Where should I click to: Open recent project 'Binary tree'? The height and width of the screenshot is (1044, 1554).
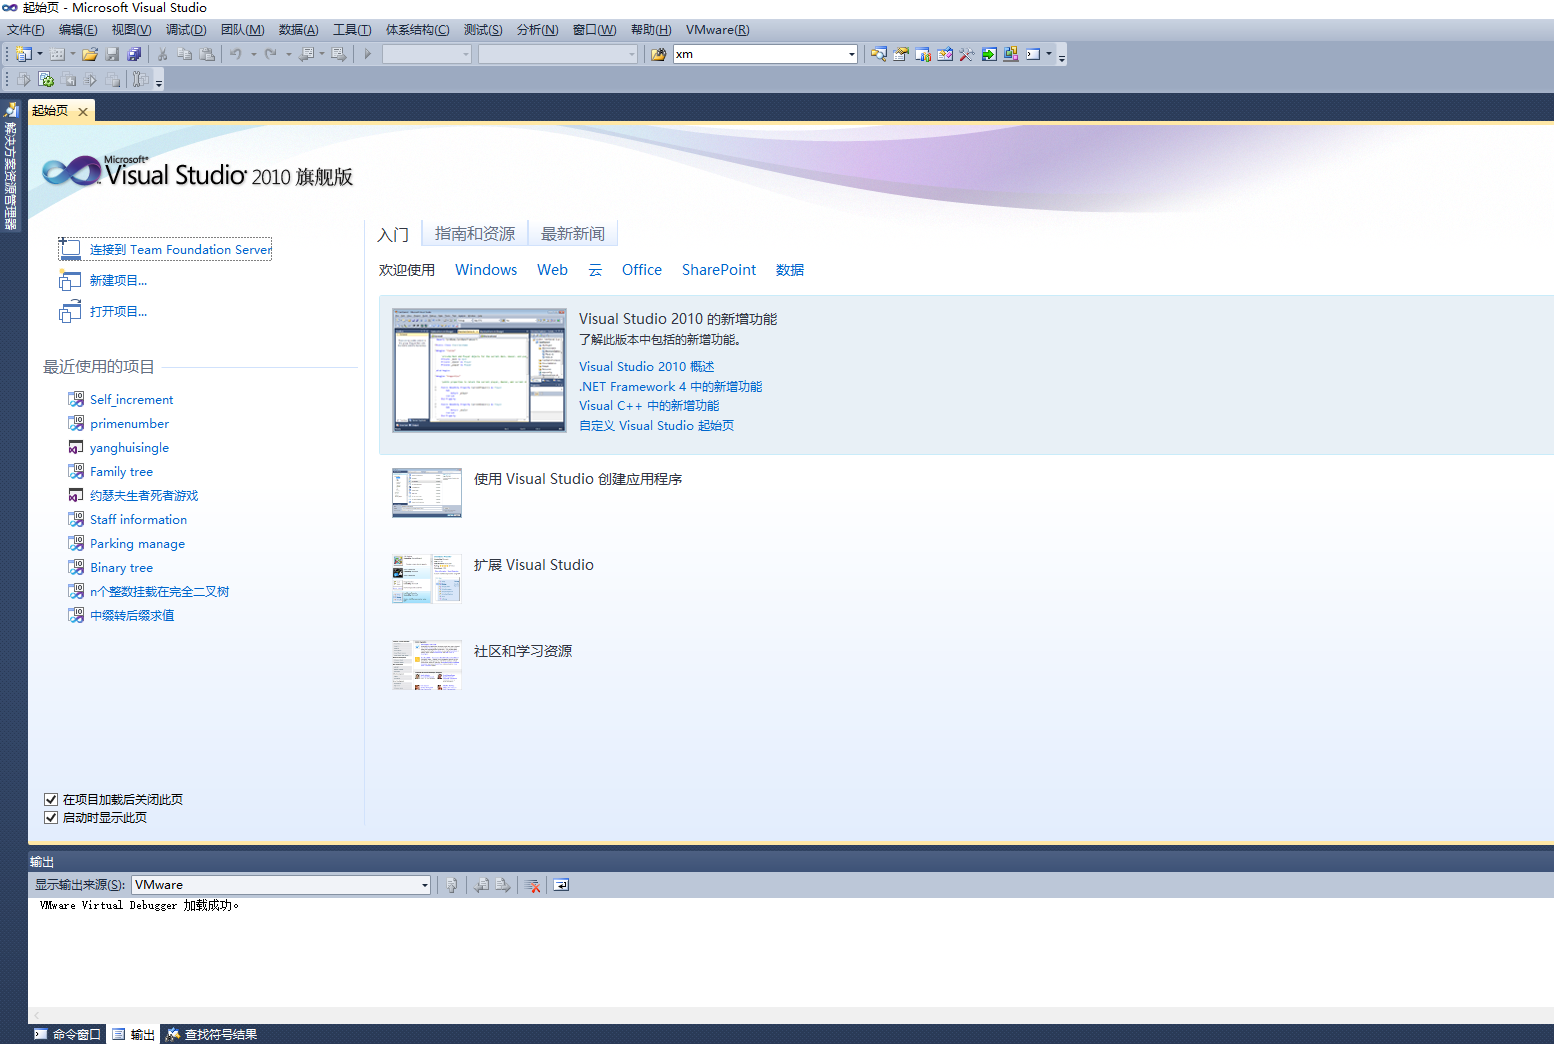[121, 568]
